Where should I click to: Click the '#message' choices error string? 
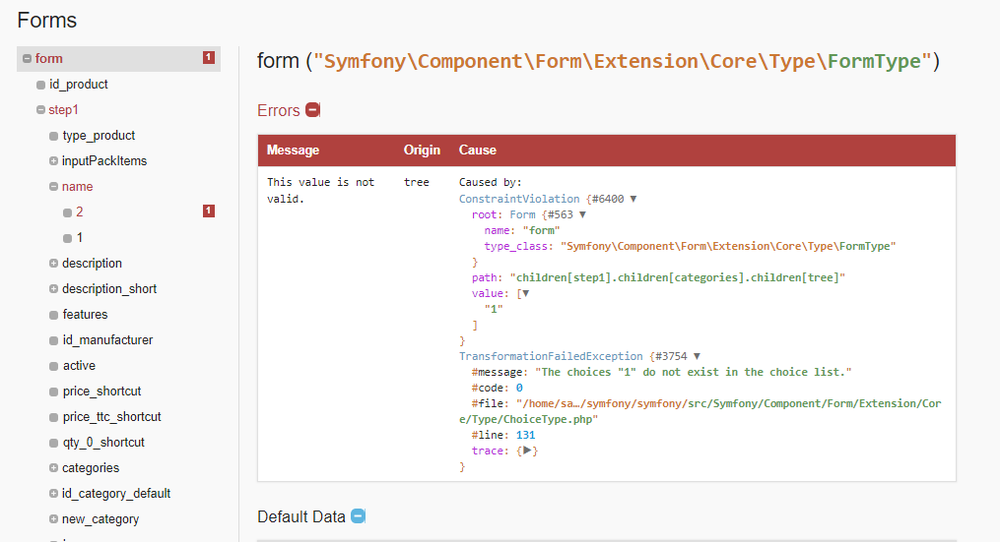[x=693, y=372]
